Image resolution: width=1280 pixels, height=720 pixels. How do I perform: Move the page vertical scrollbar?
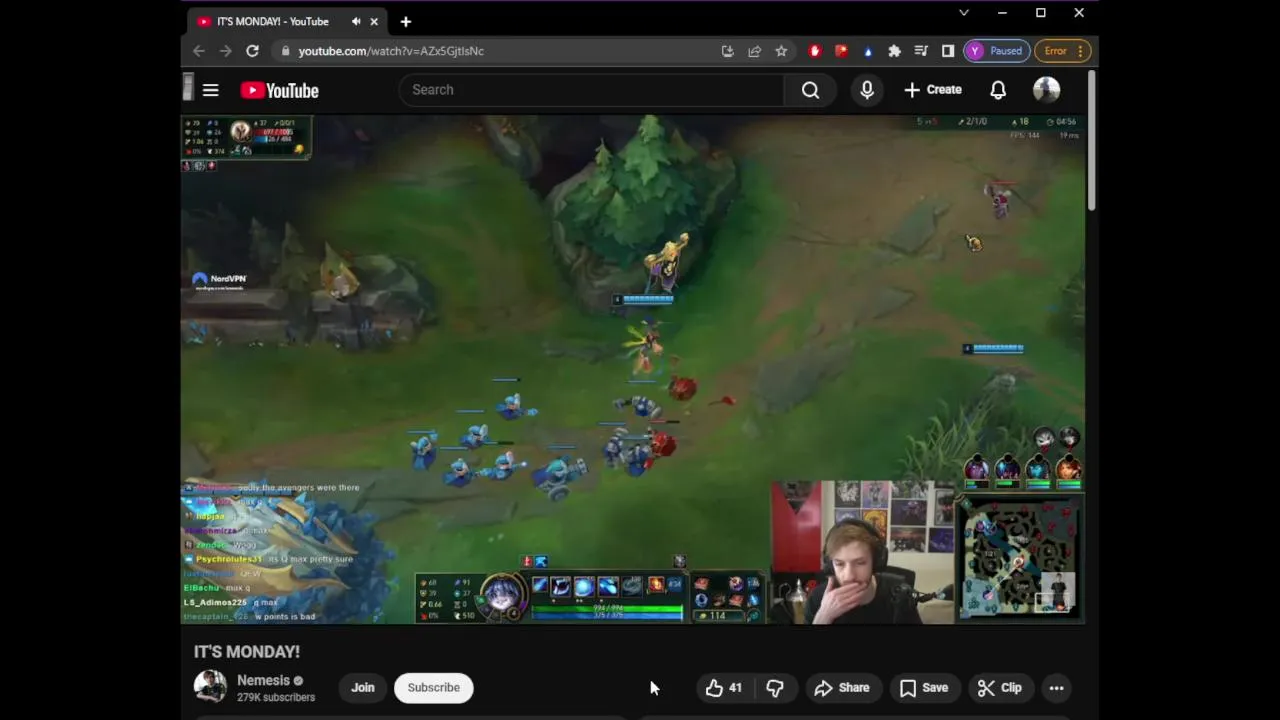click(x=1092, y=140)
